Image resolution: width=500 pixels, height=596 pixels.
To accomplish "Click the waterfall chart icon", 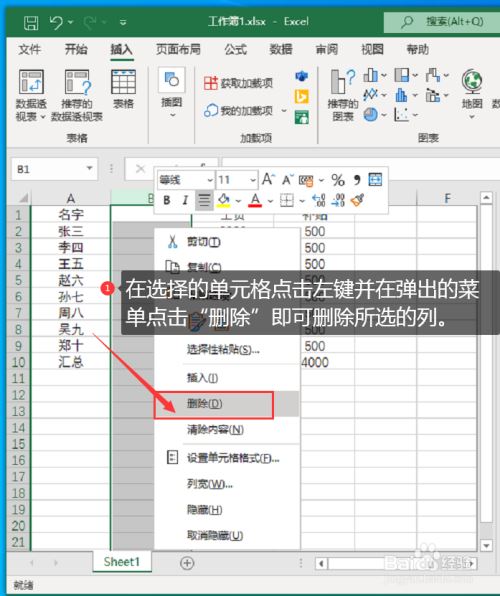I will pos(433,75).
